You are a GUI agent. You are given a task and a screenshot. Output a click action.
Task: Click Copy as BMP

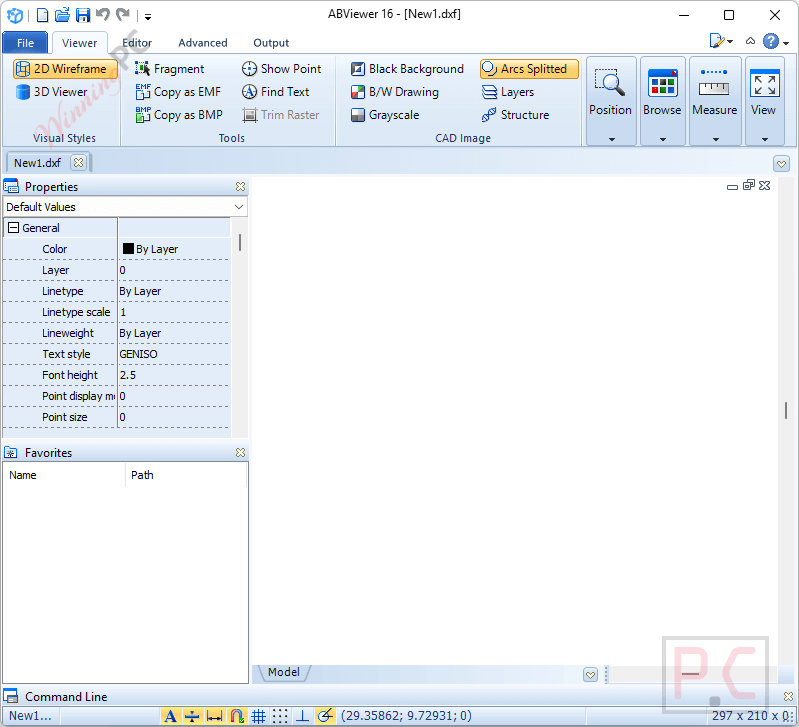pyautogui.click(x=179, y=115)
